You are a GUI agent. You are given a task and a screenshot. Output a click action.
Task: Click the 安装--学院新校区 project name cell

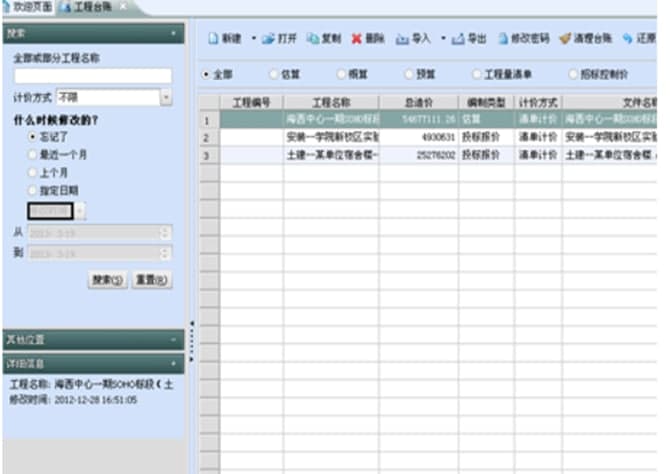point(331,137)
